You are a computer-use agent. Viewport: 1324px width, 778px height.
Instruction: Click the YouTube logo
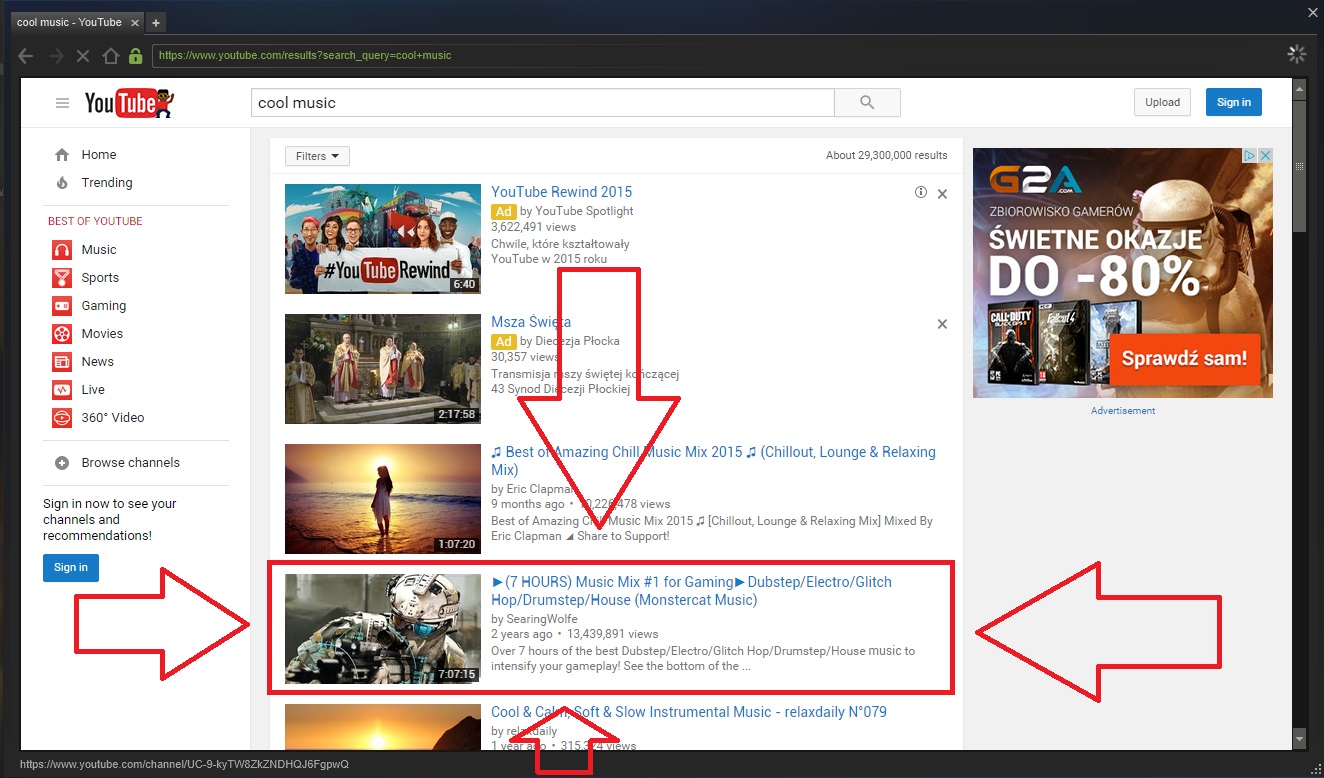click(129, 102)
